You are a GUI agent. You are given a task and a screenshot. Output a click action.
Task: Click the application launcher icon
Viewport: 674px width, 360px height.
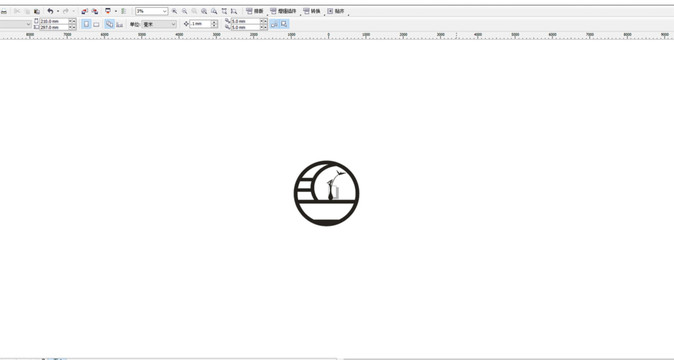pyautogui.click(x=107, y=11)
